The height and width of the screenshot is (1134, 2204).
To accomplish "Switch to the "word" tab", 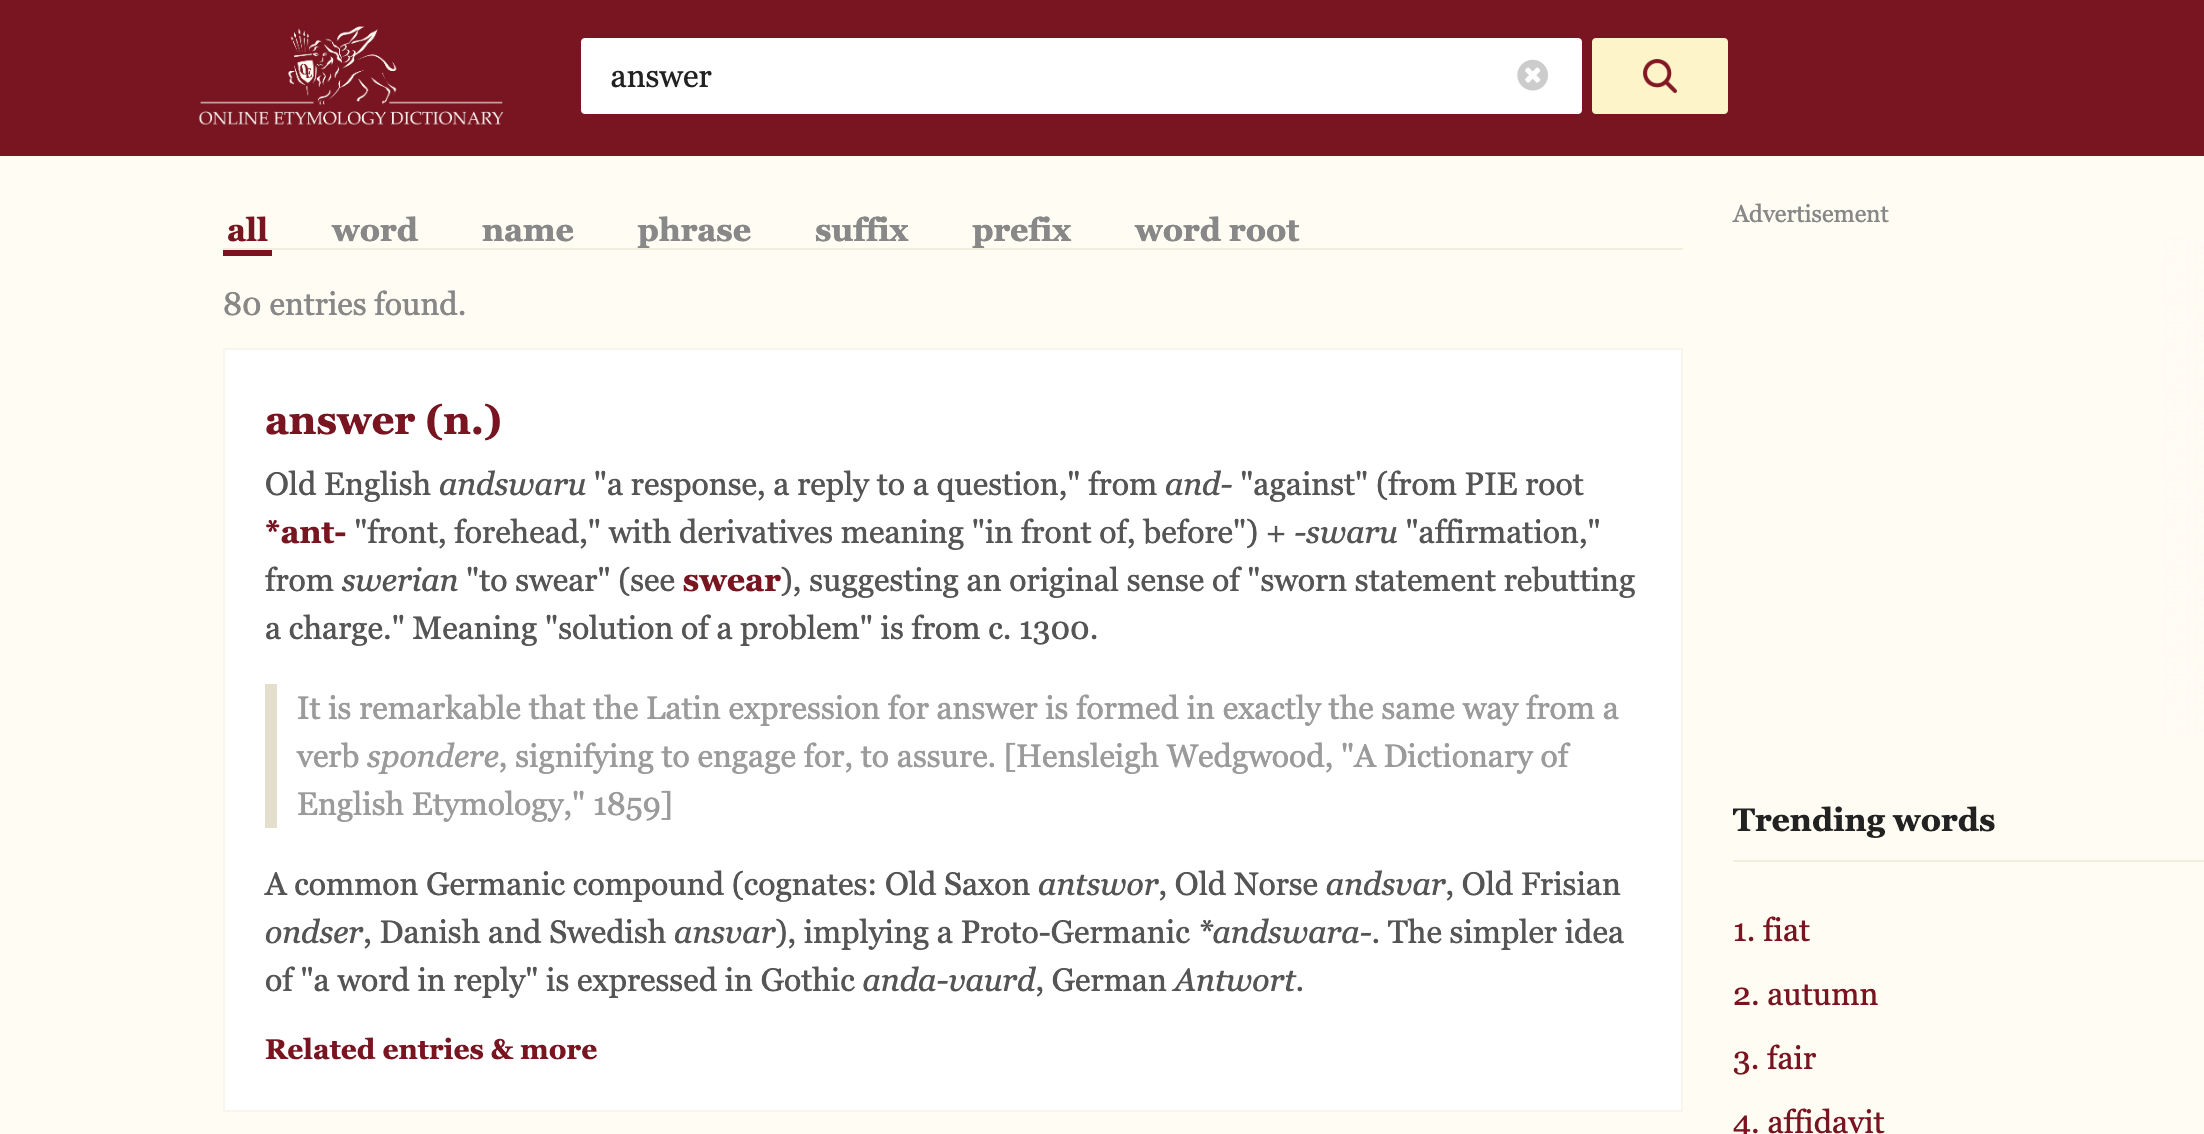I will pos(374,230).
